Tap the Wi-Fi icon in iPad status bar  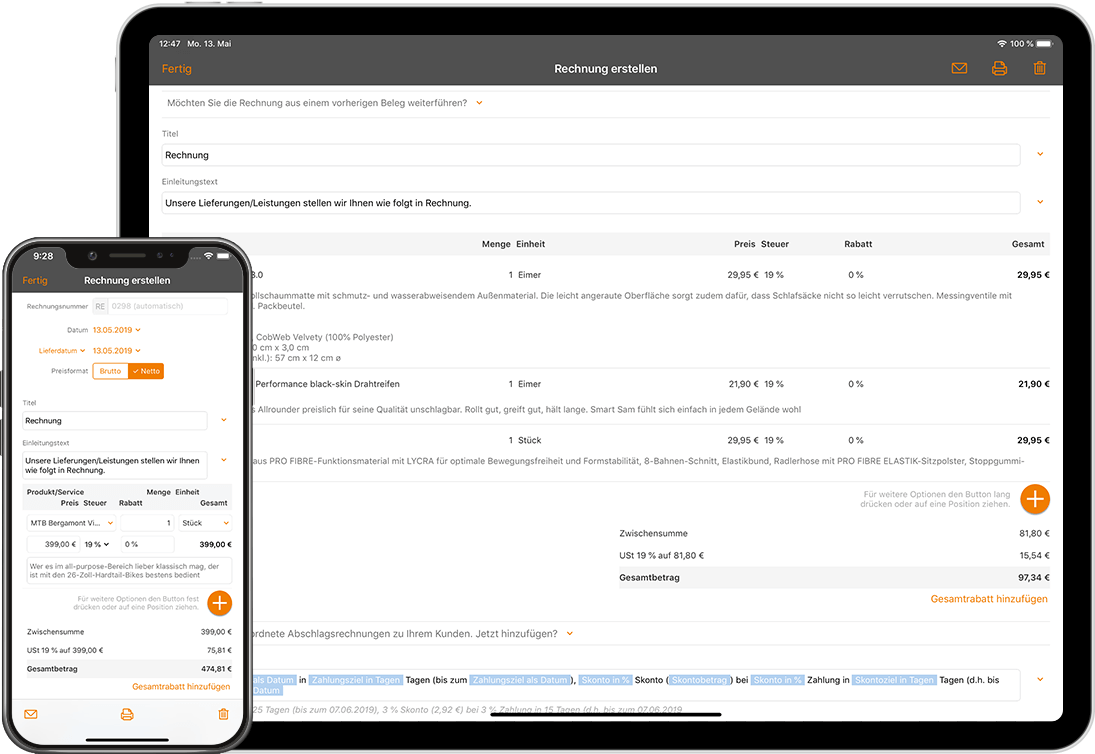(x=1001, y=43)
